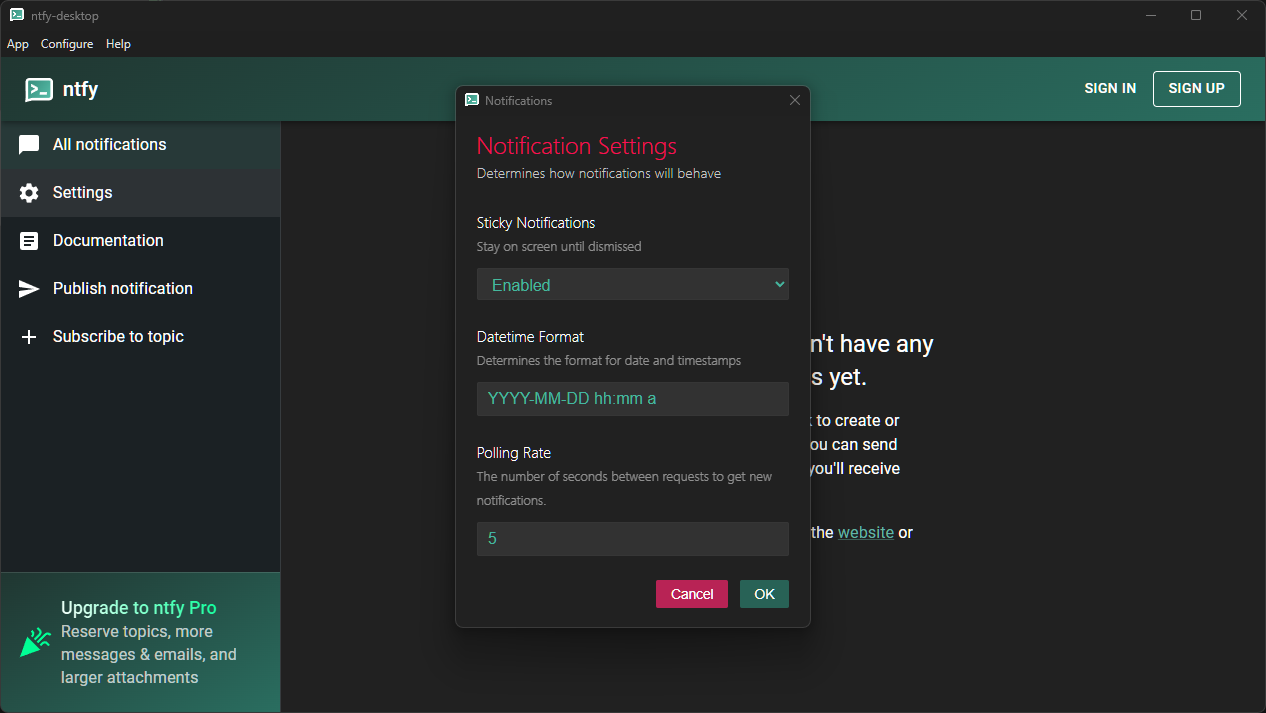Click the plus icon for Subscribe to topic
The width and height of the screenshot is (1266, 713).
(29, 337)
